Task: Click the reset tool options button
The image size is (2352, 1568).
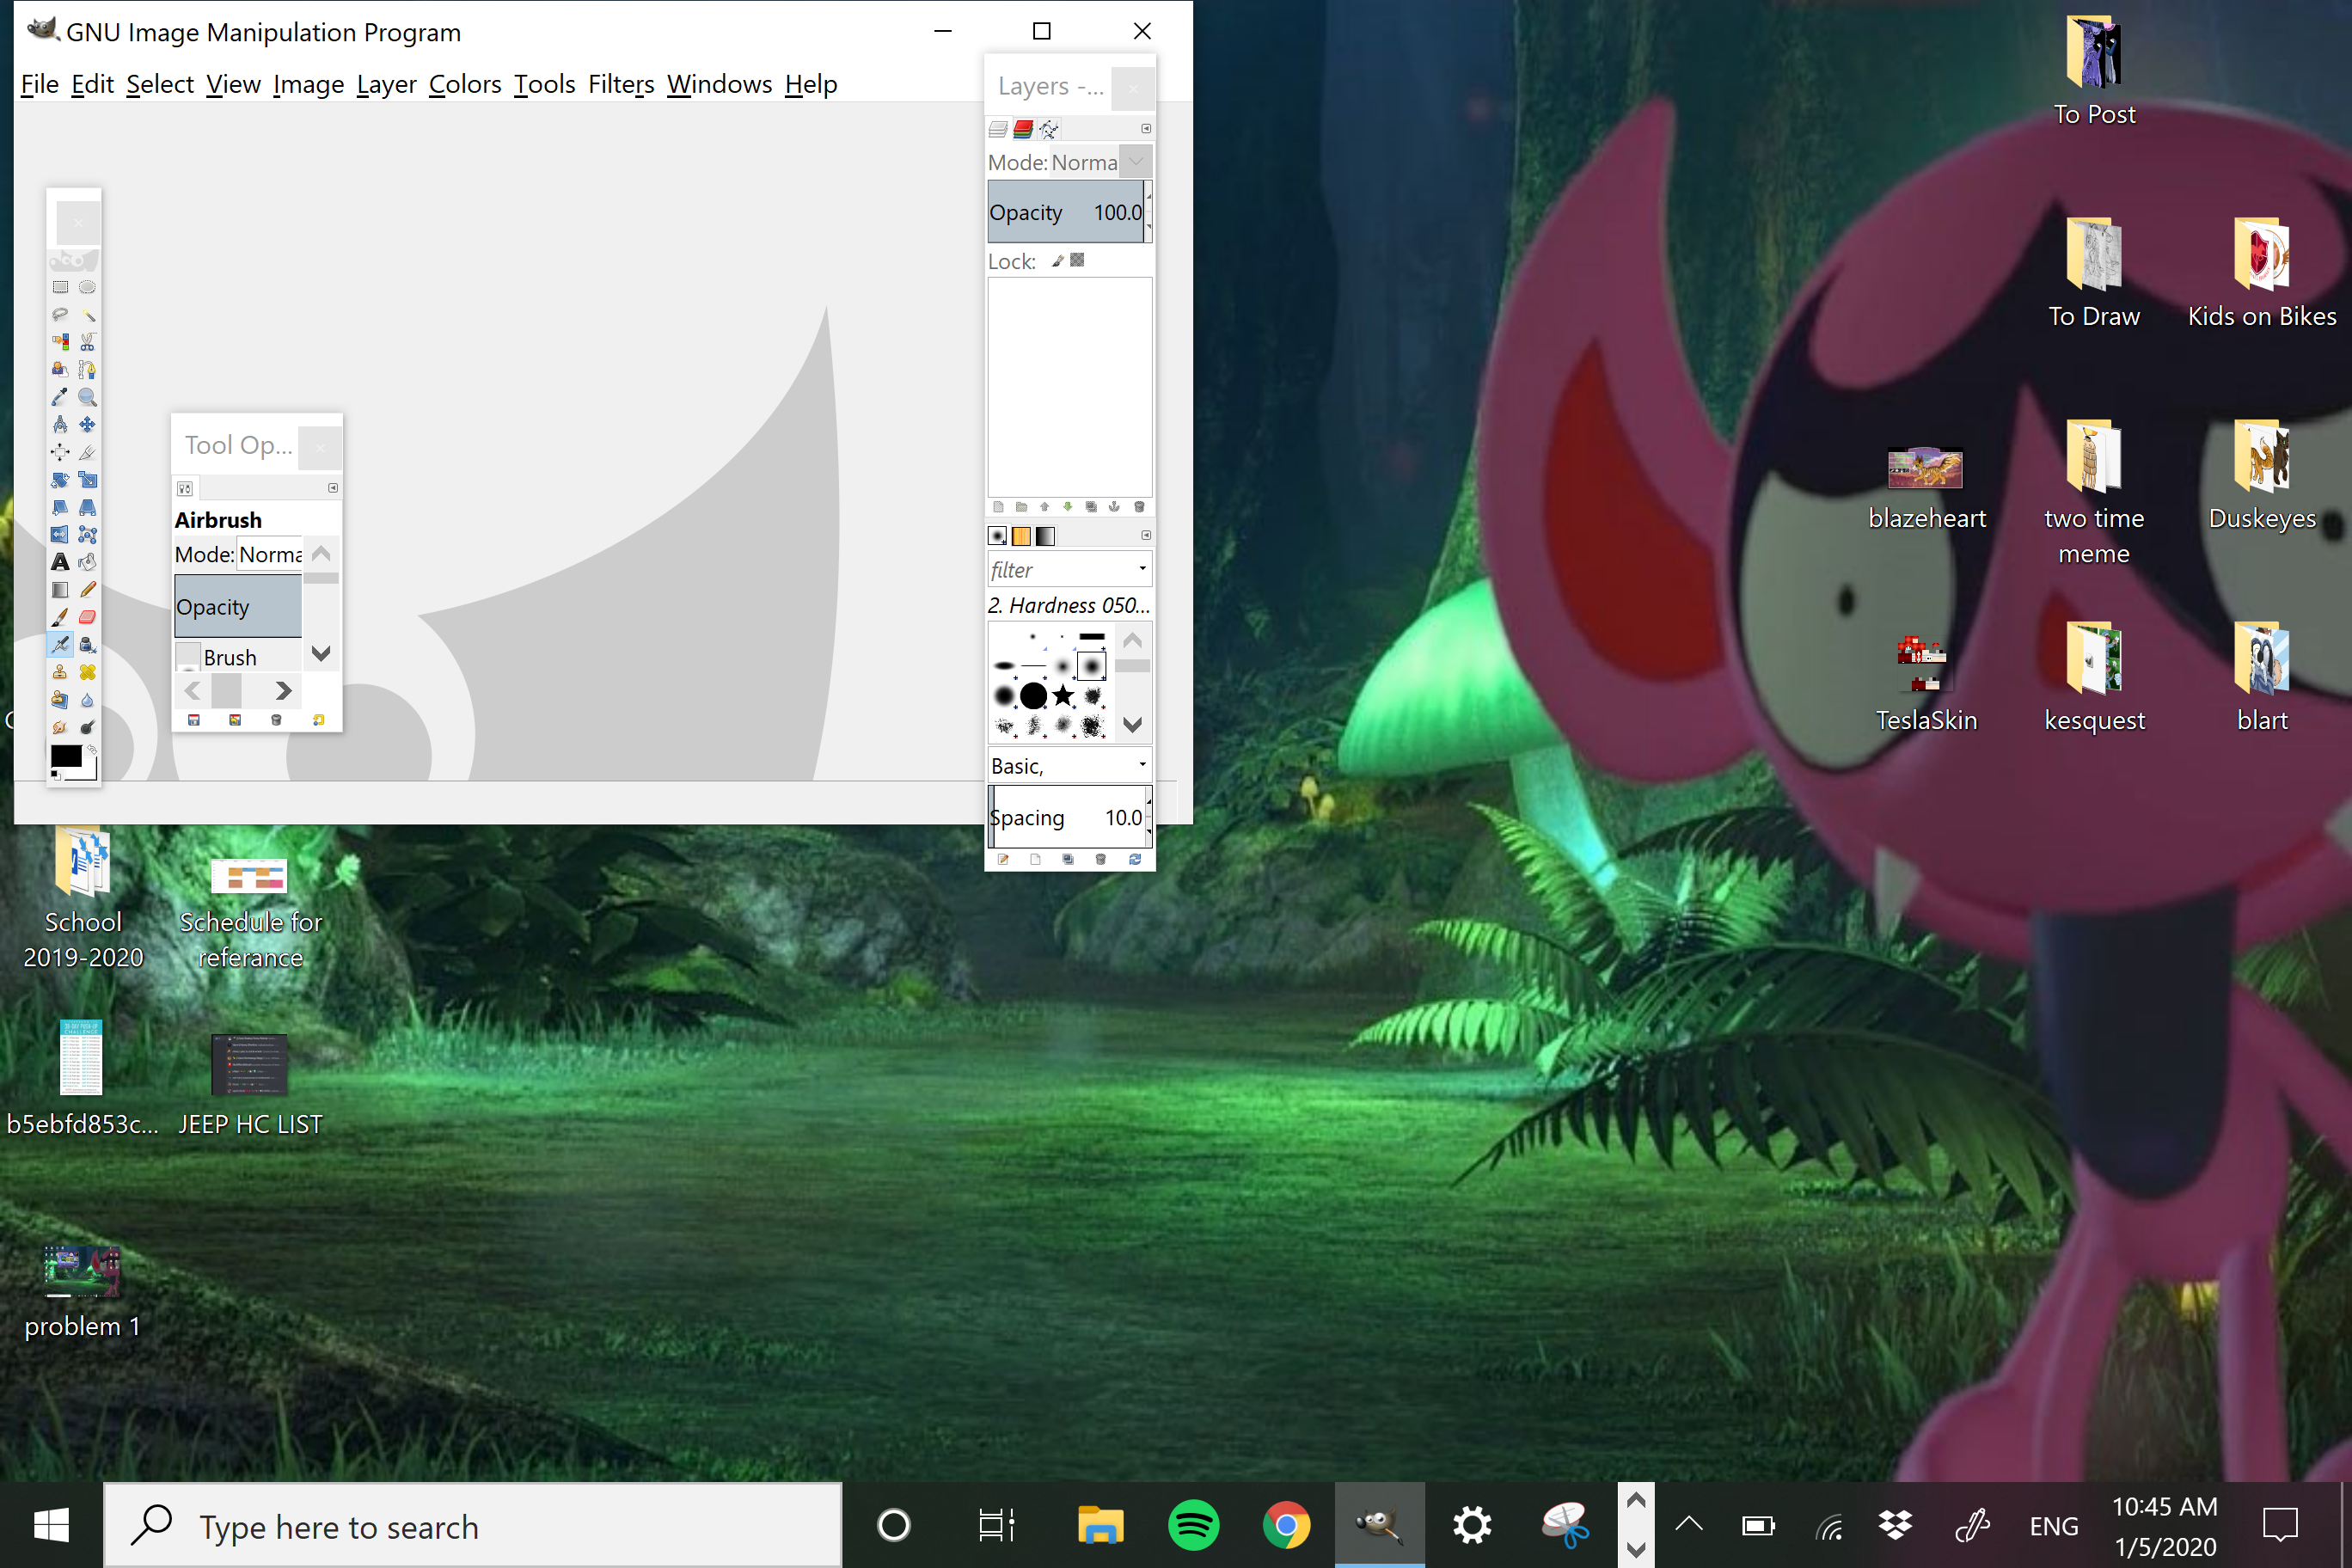Action: tap(319, 720)
